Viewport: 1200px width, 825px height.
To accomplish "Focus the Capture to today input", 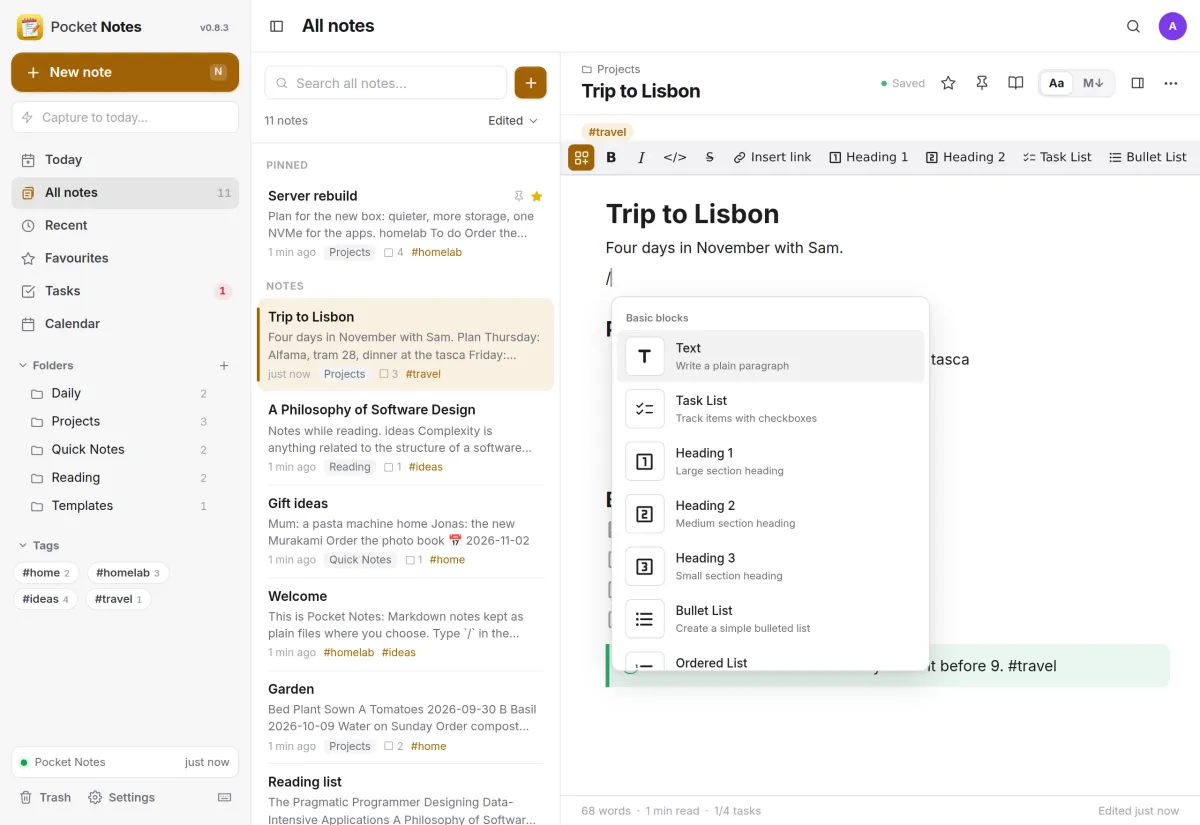I will pyautogui.click(x=125, y=117).
